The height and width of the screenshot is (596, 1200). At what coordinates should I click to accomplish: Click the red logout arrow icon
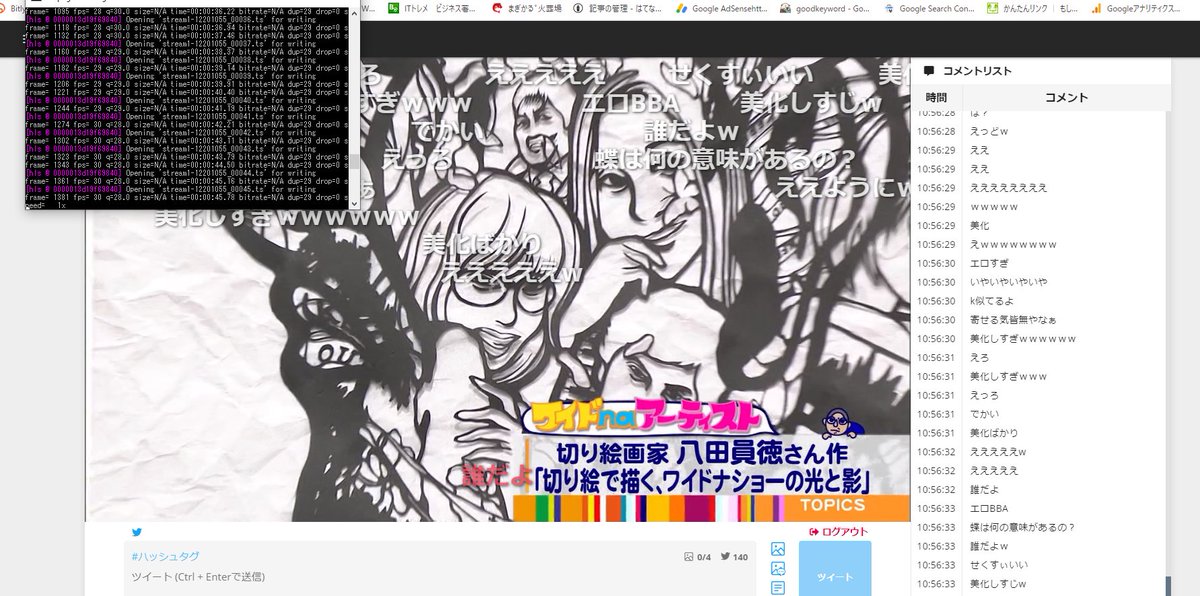(x=814, y=531)
